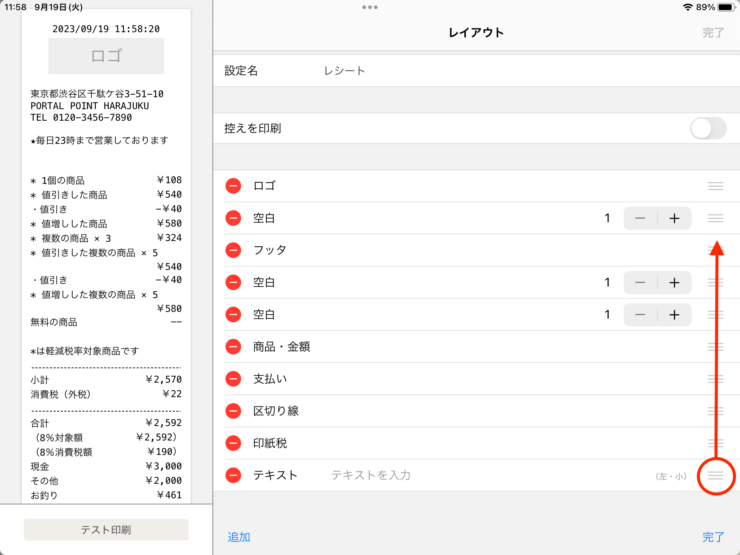Image resolution: width=740 pixels, height=555 pixels.
Task: Tap the お釣り ¥461 line in preview
Action: (106, 495)
